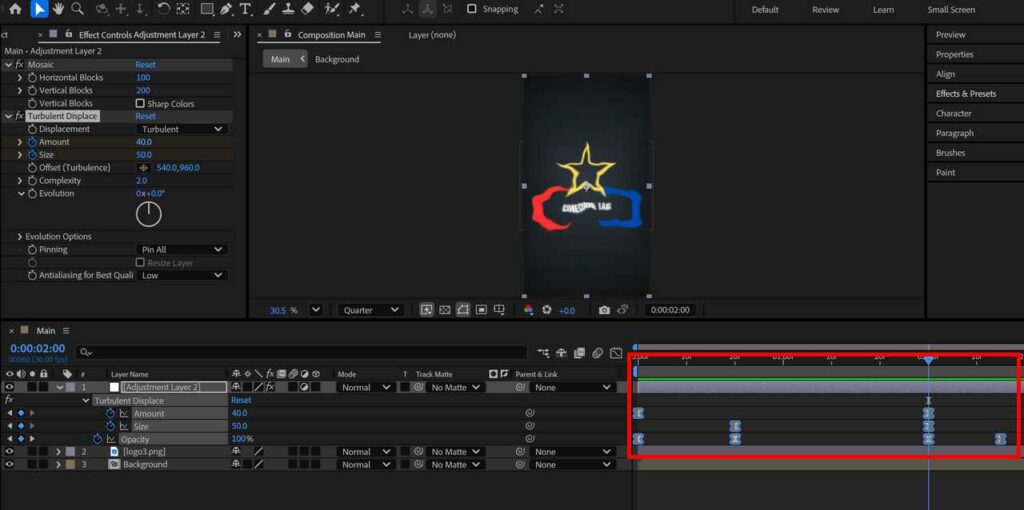1024x510 pixels.
Task: Switch to the Small Screen workspace
Action: (x=951, y=10)
